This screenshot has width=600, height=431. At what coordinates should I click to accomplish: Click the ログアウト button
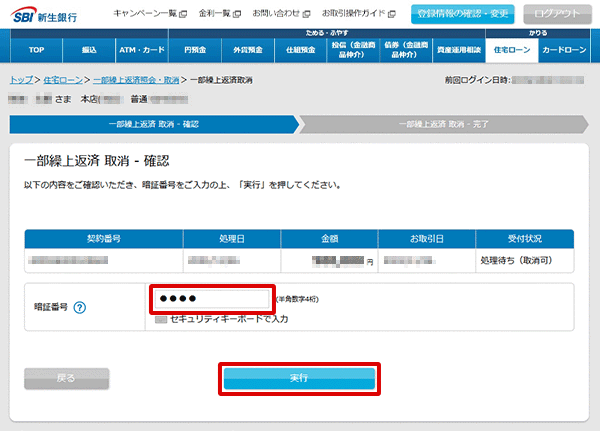[557, 13]
